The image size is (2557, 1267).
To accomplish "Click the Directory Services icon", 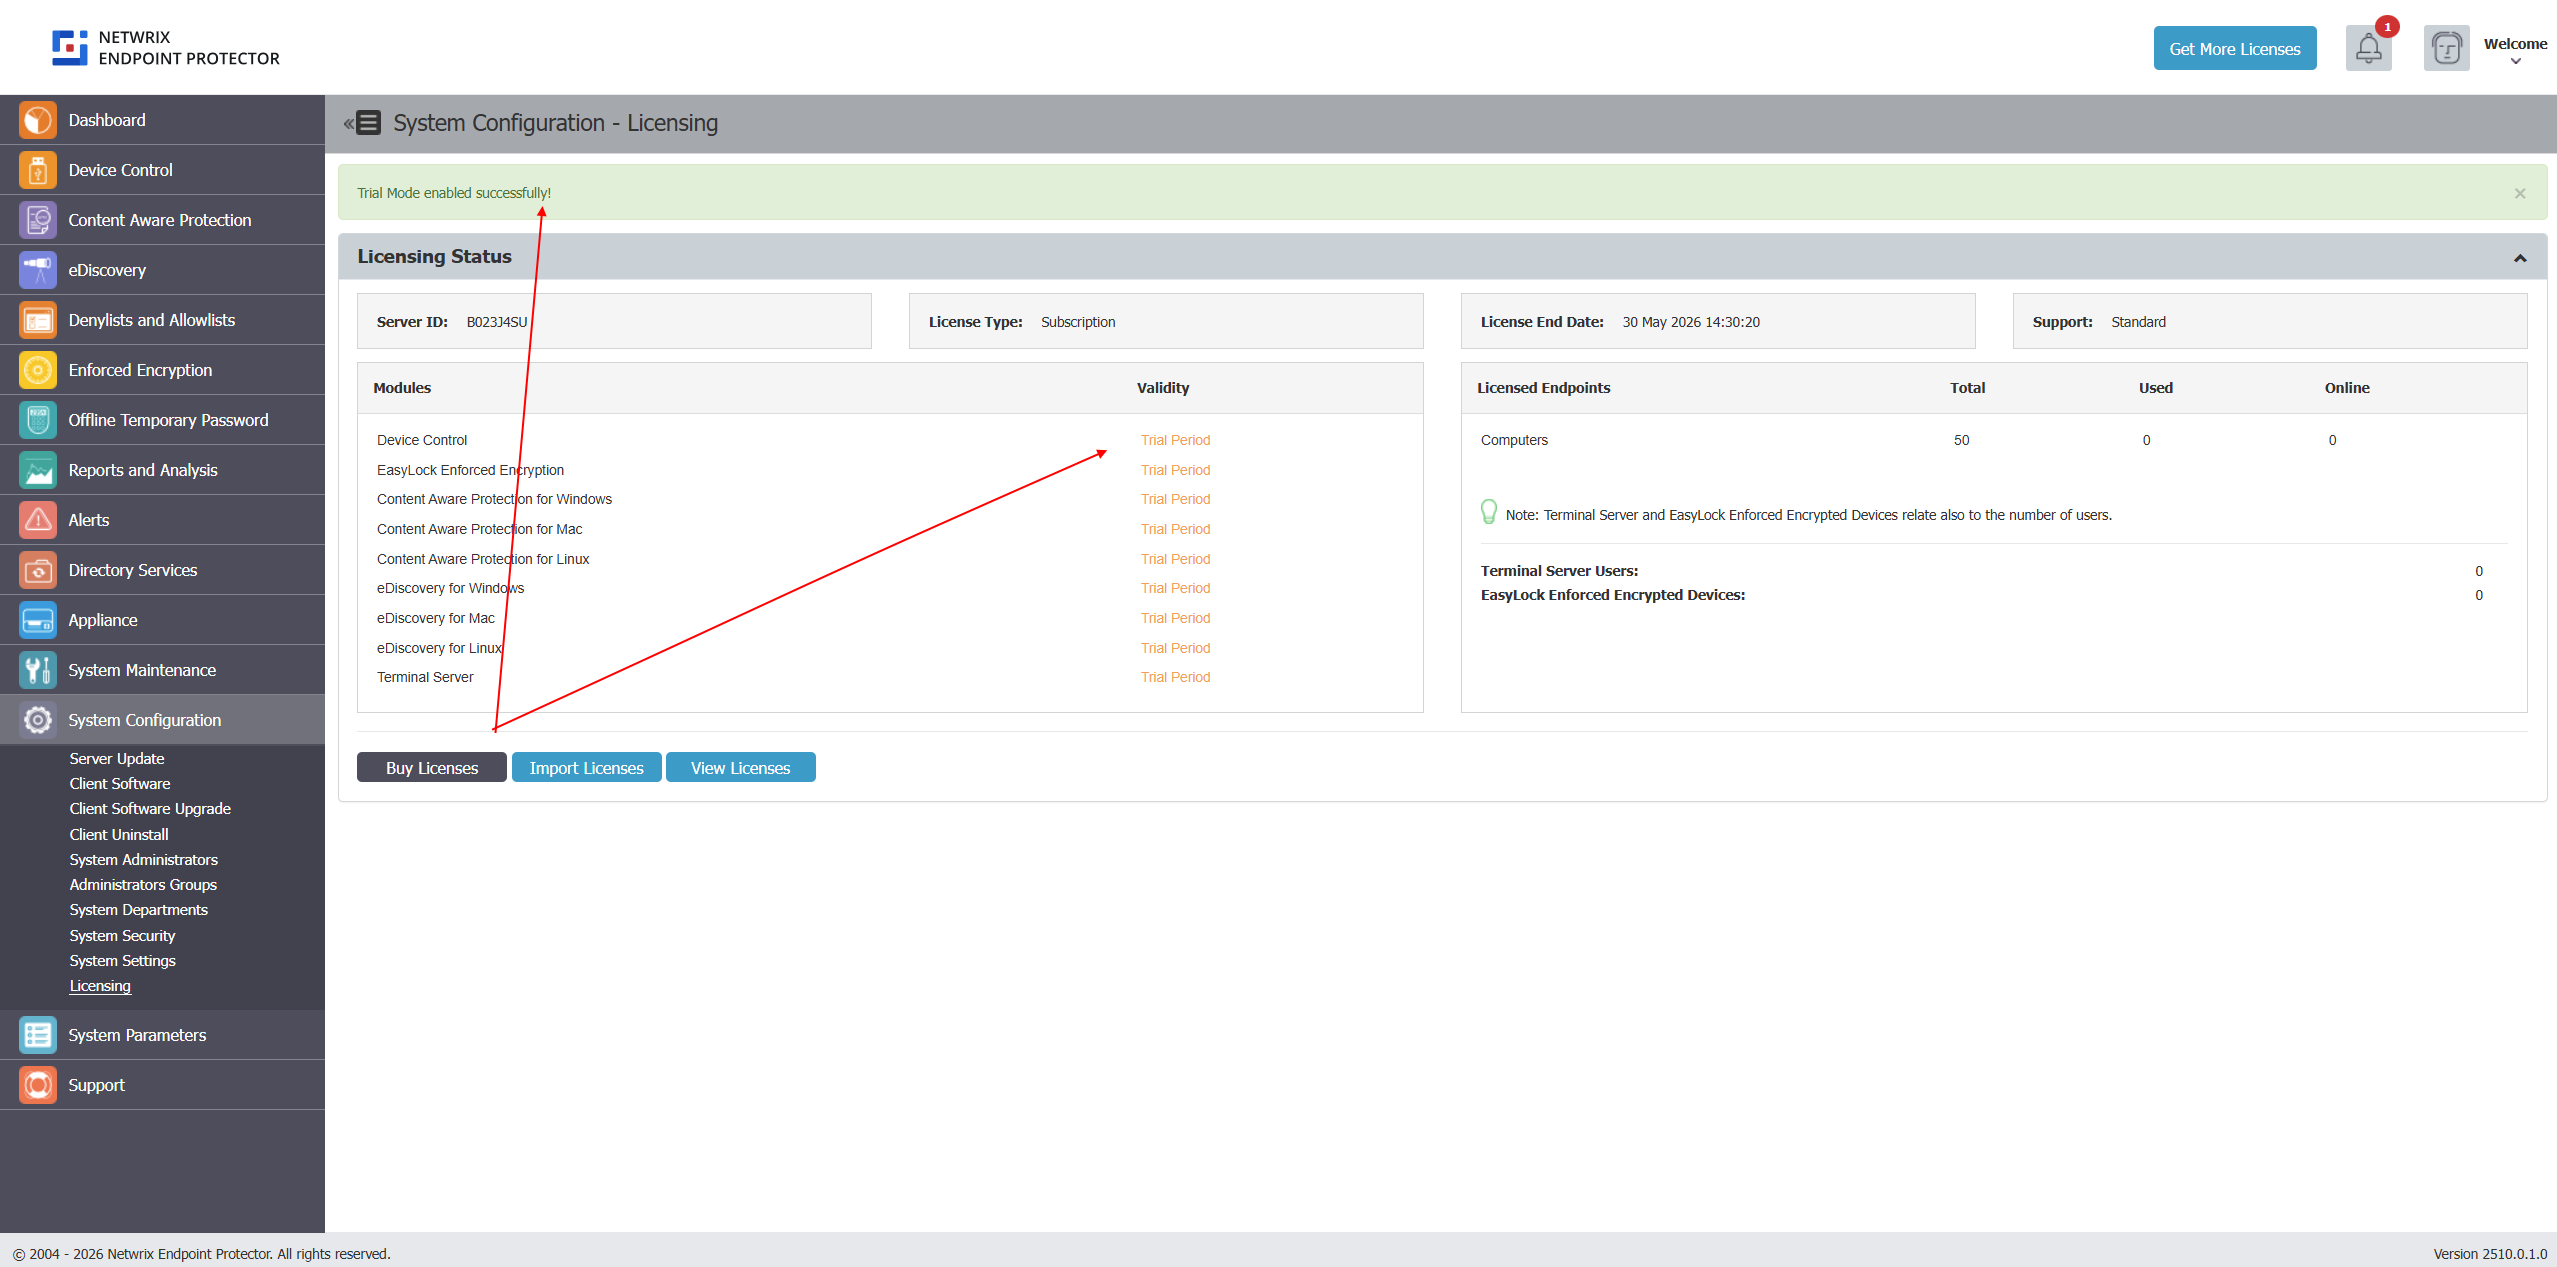I will pos(38,570).
